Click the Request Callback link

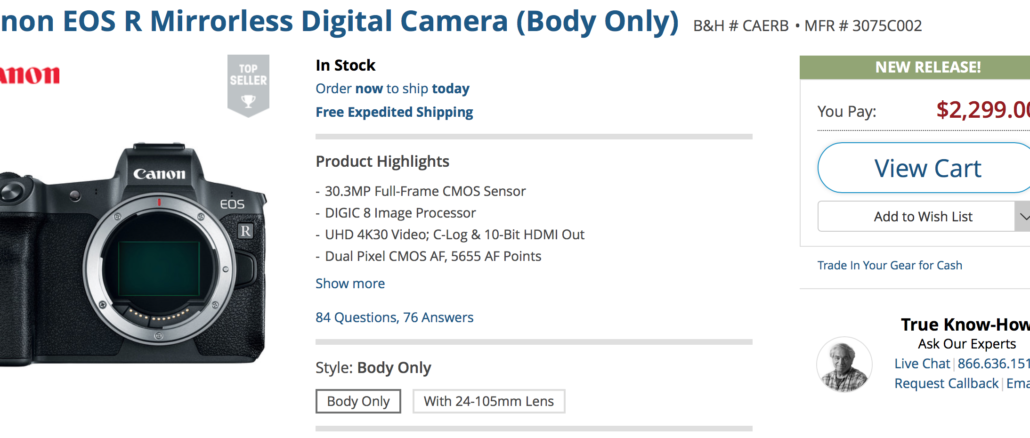click(x=946, y=383)
